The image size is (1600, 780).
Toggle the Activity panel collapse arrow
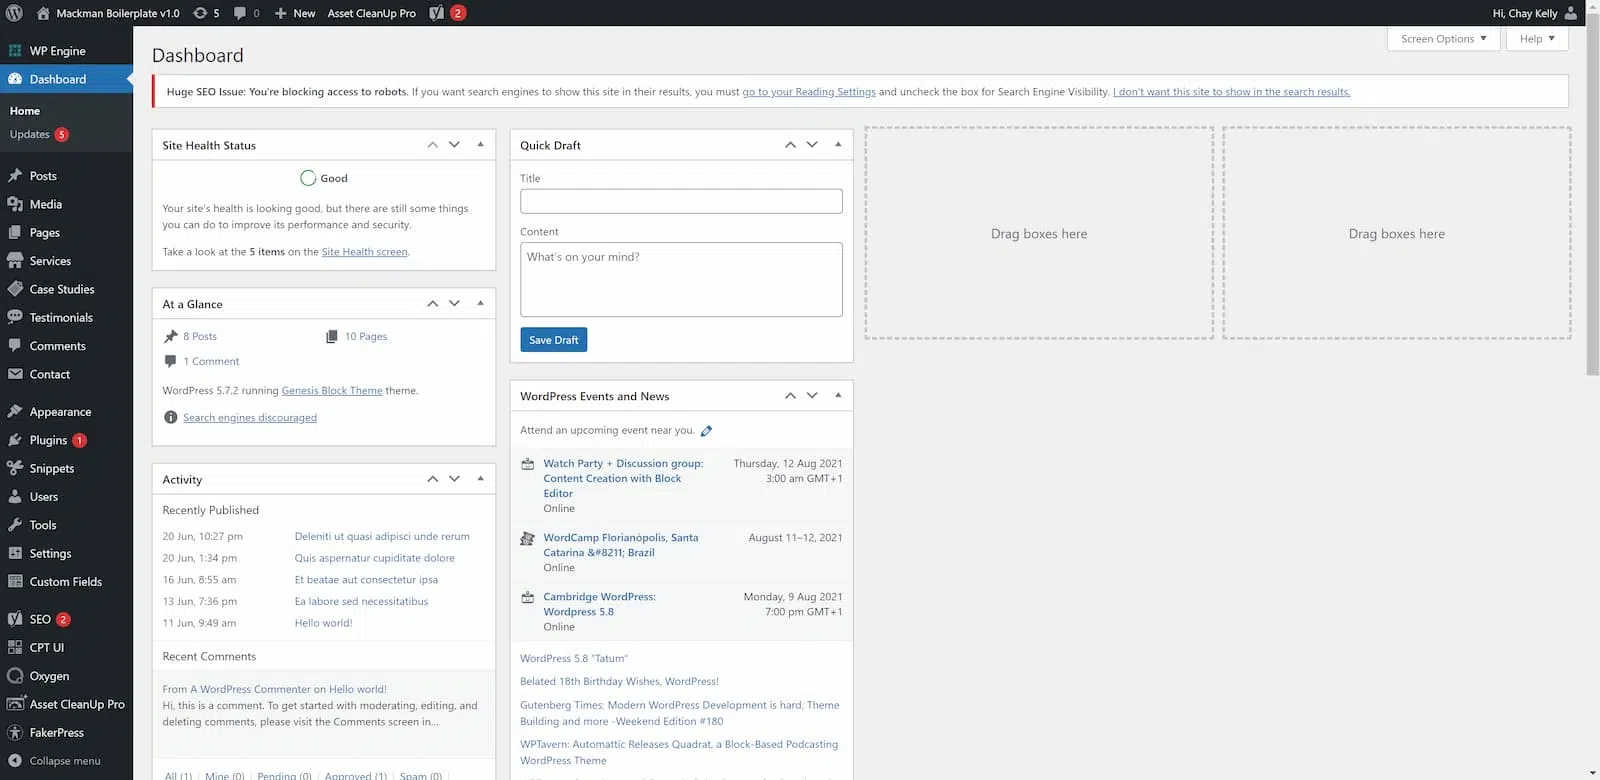click(480, 479)
